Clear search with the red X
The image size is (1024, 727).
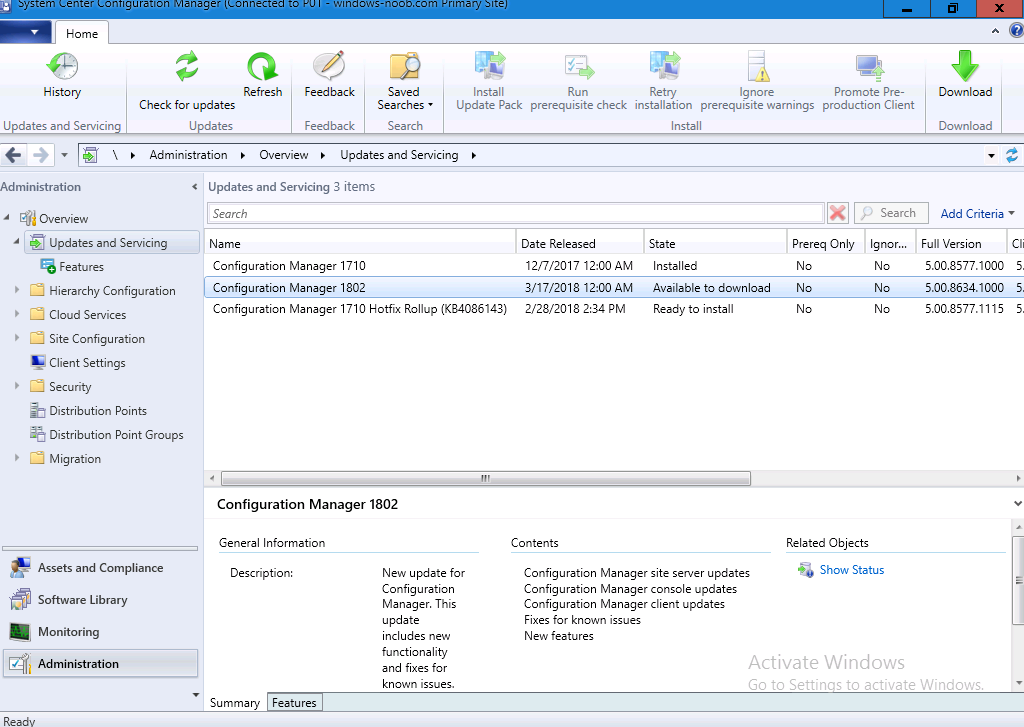[x=838, y=213]
